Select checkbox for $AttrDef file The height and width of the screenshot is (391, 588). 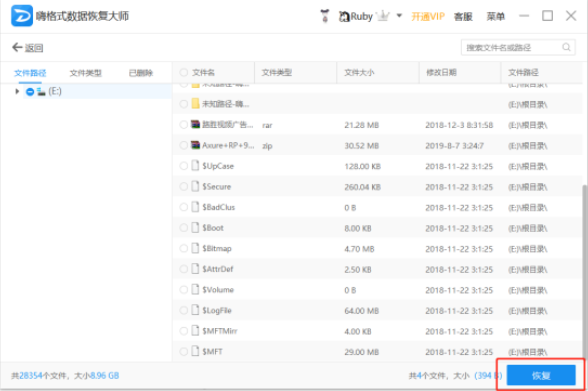(x=183, y=269)
